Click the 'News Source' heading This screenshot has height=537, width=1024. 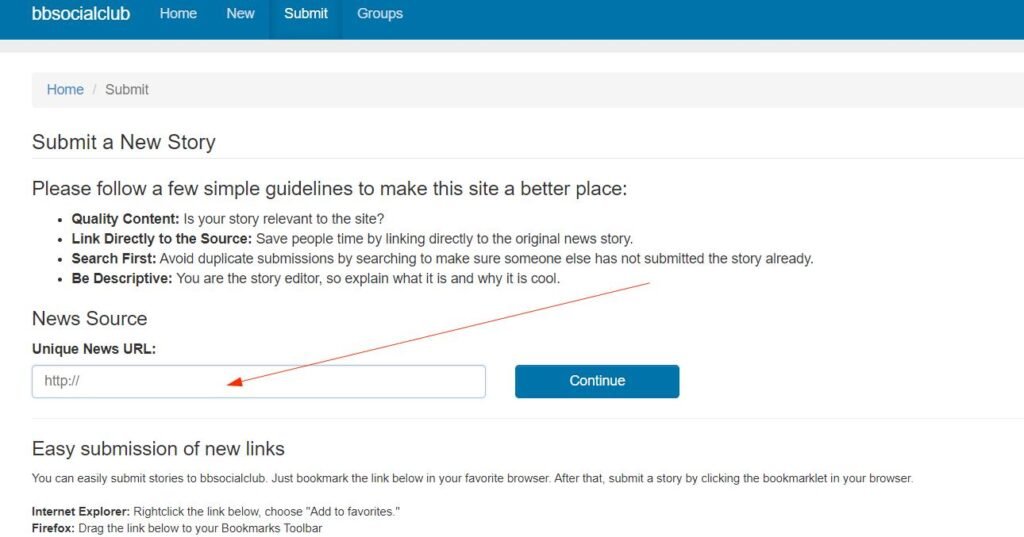pos(89,318)
